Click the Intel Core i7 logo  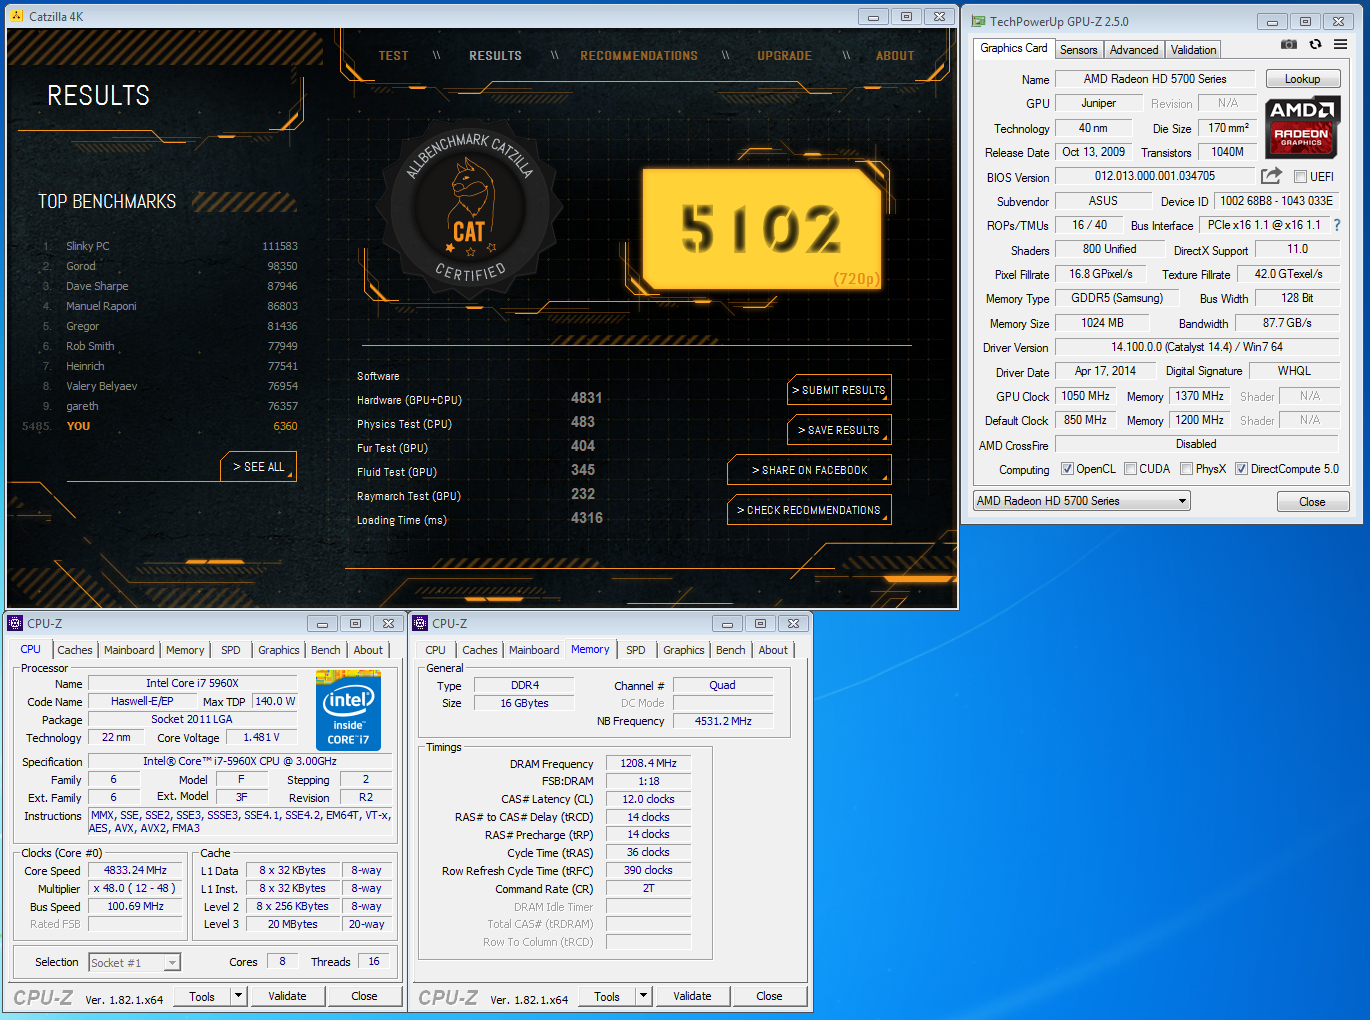[349, 711]
